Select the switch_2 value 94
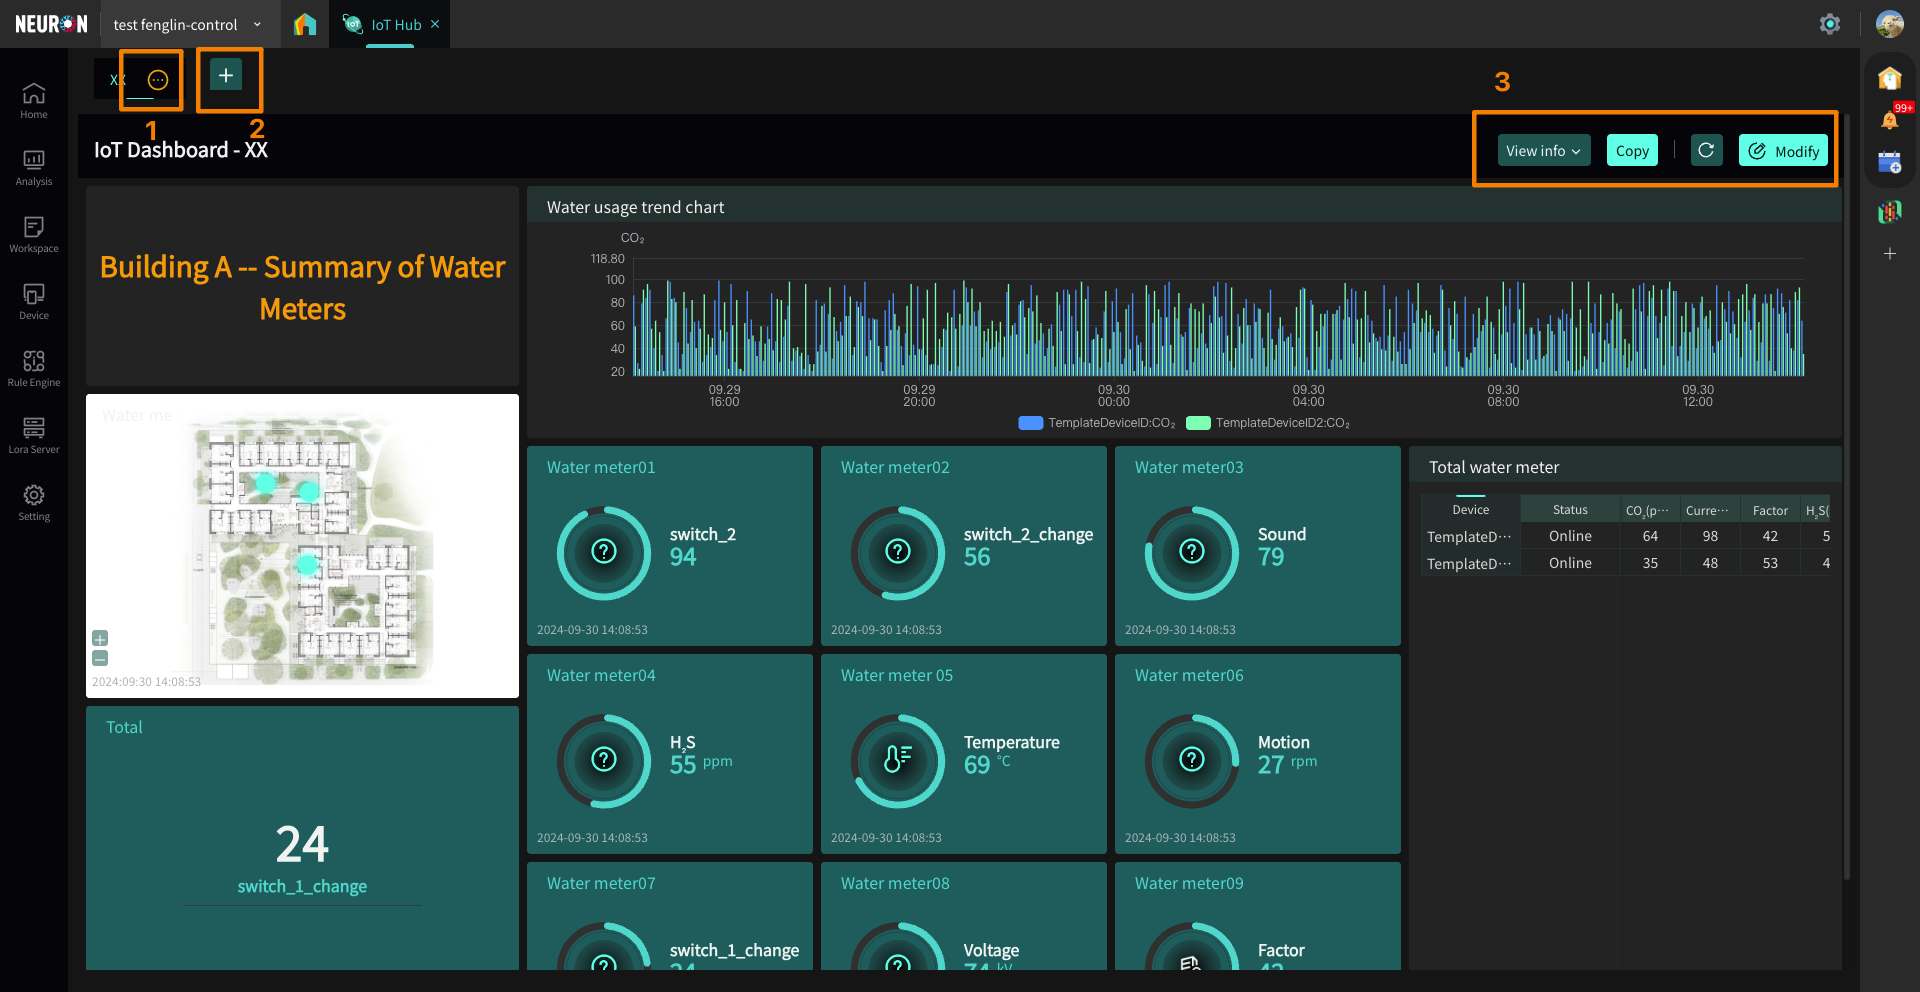 [683, 557]
